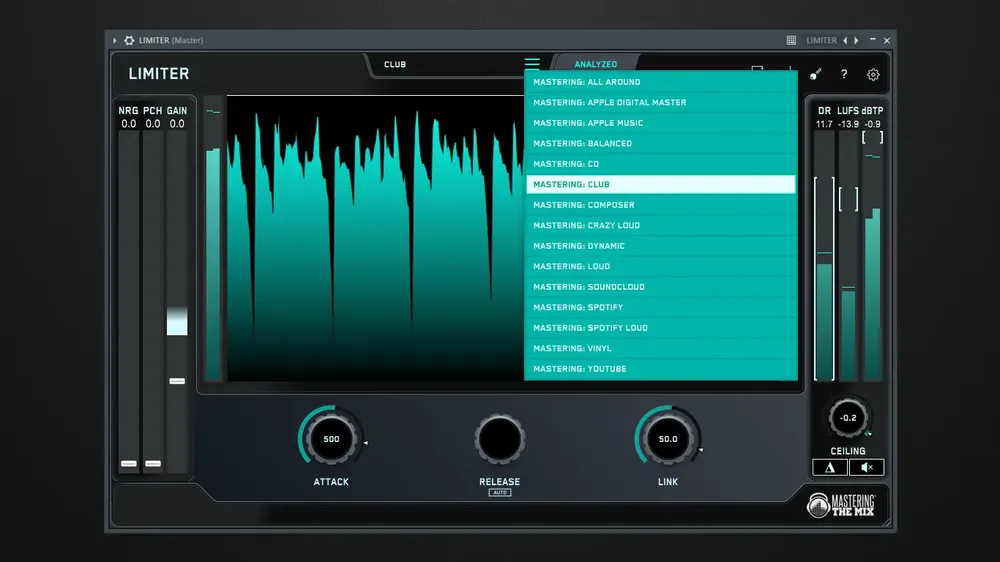Click the Attack knob showing 500
Screen dimensions: 1000x562
coord(331,439)
